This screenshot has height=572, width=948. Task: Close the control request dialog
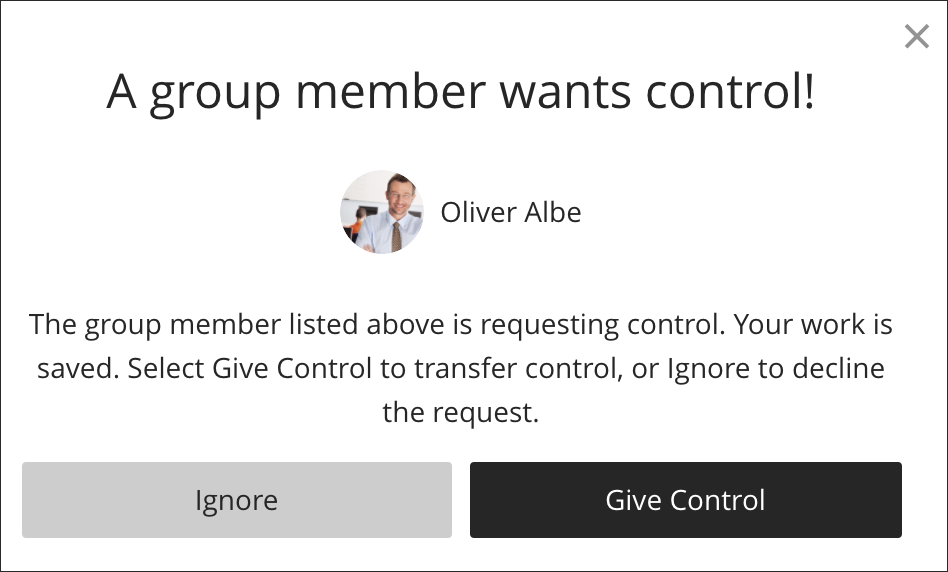click(x=916, y=37)
